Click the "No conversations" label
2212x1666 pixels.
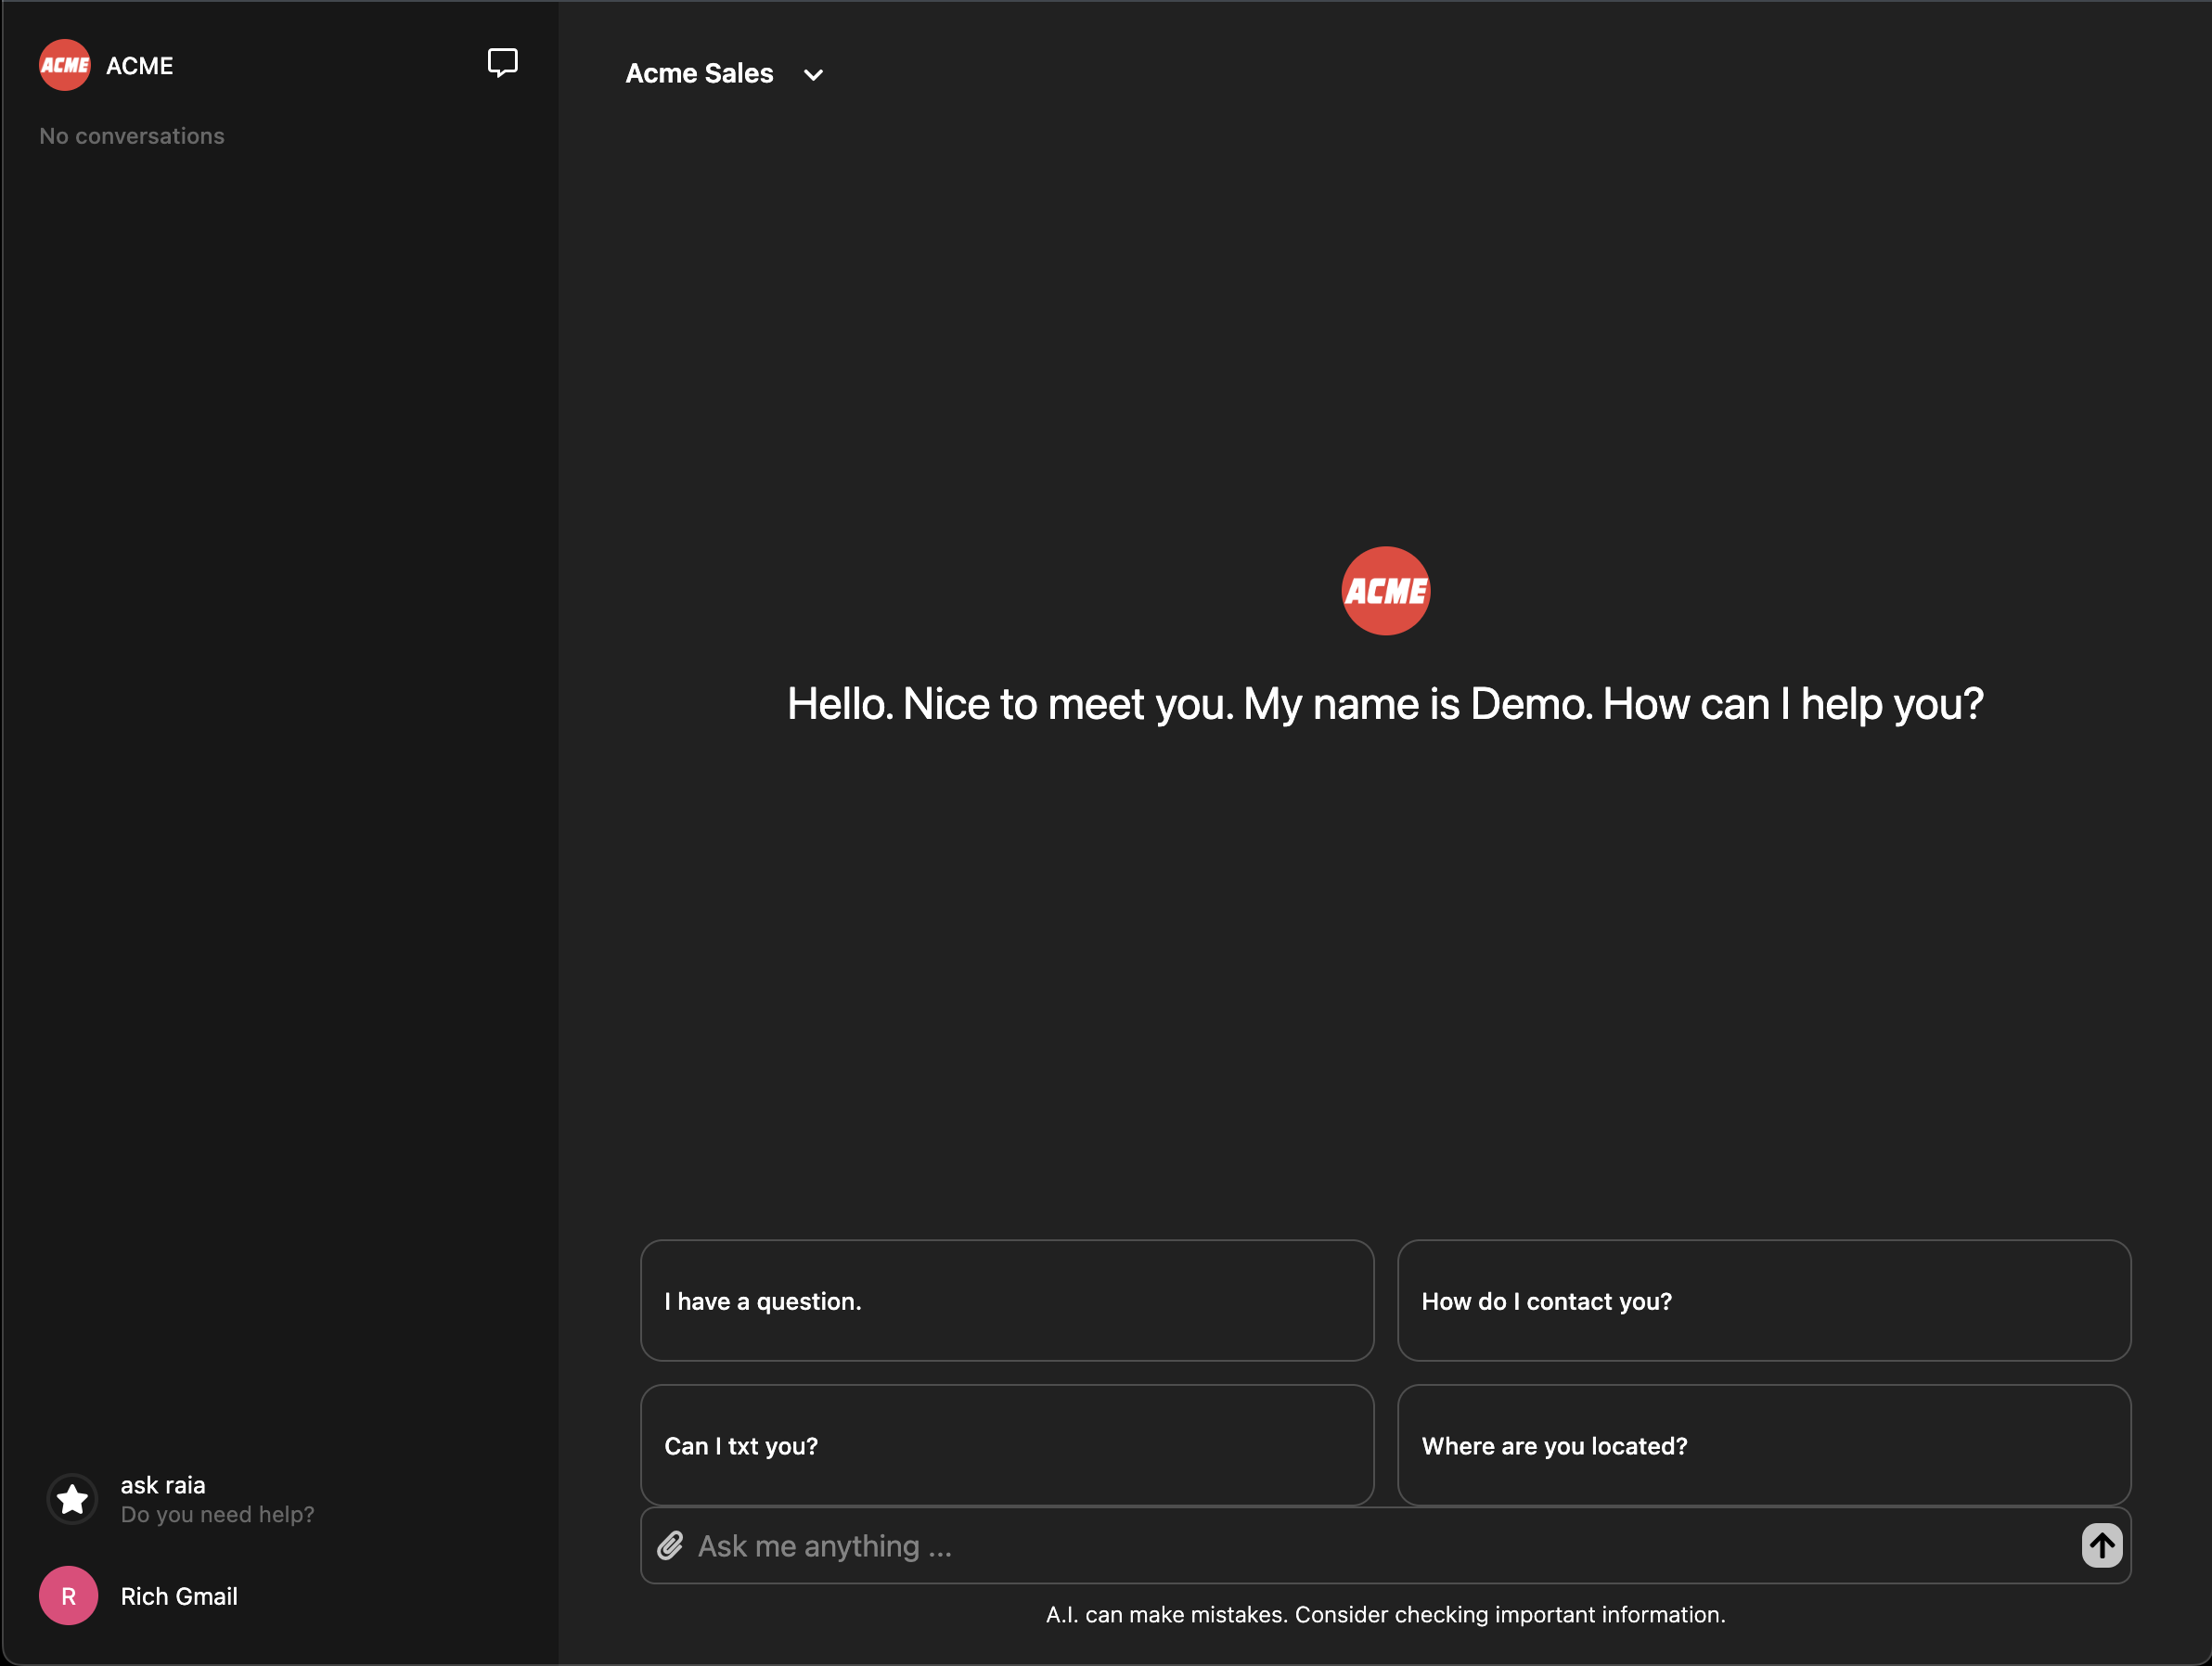(x=132, y=136)
